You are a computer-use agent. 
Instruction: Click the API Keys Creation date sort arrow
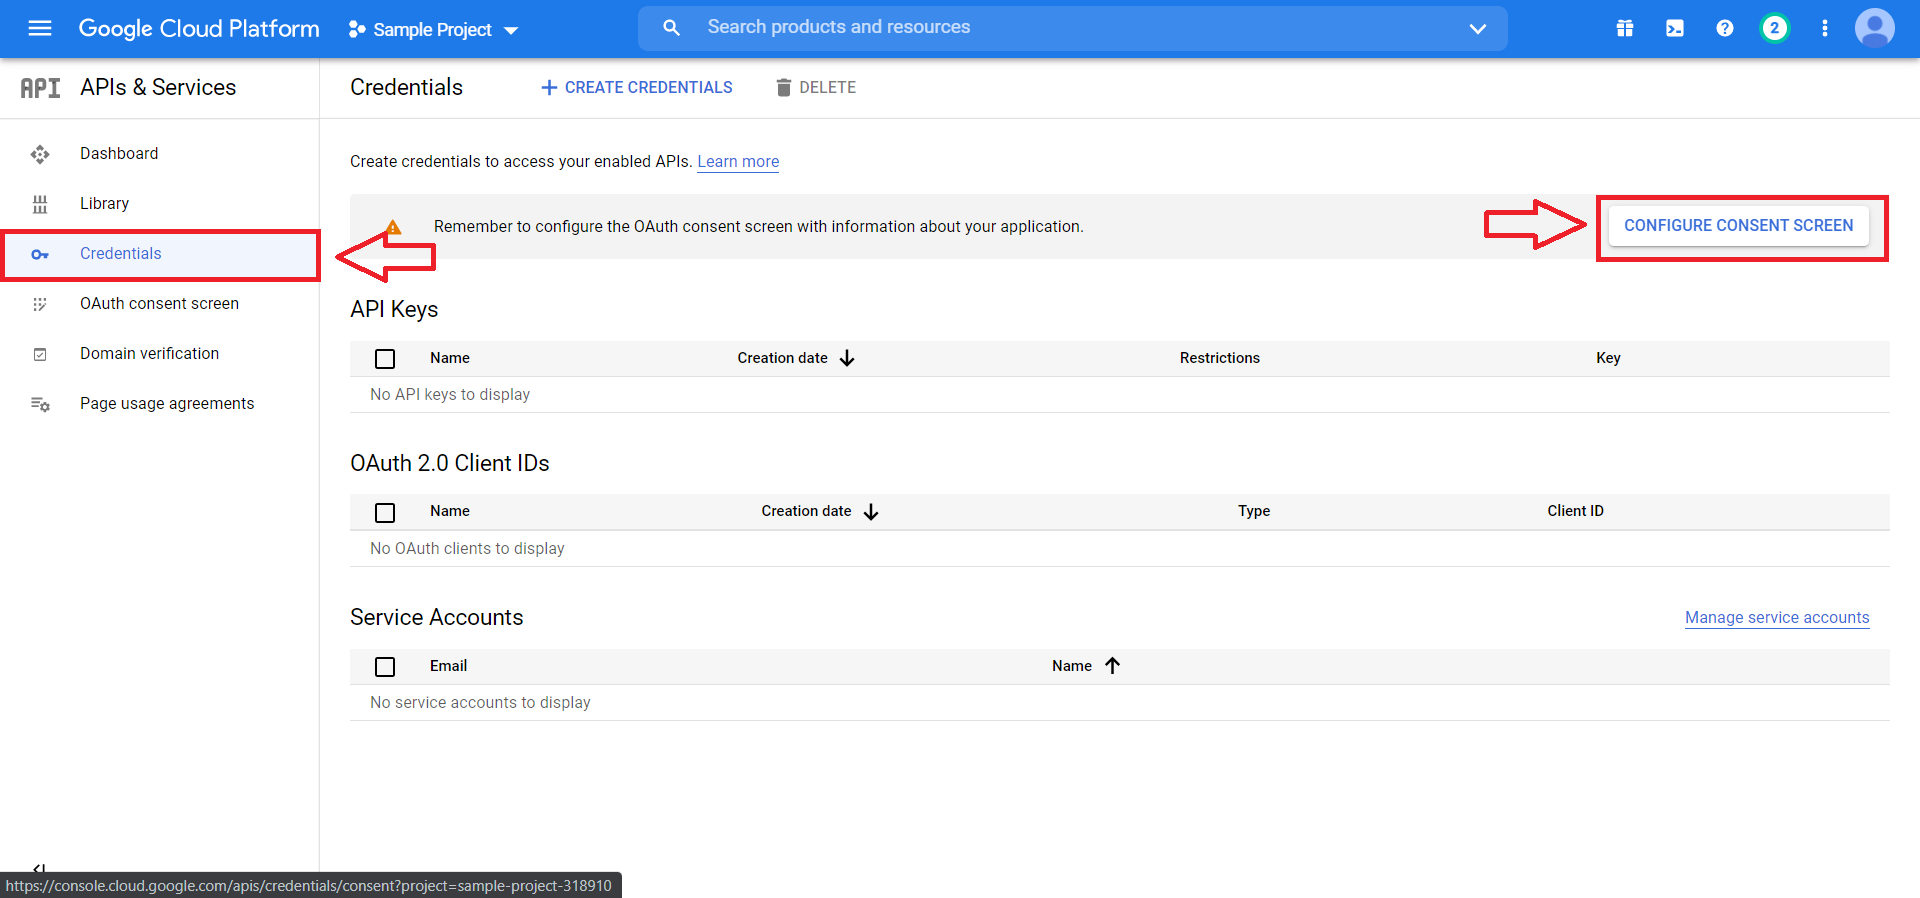tap(847, 358)
